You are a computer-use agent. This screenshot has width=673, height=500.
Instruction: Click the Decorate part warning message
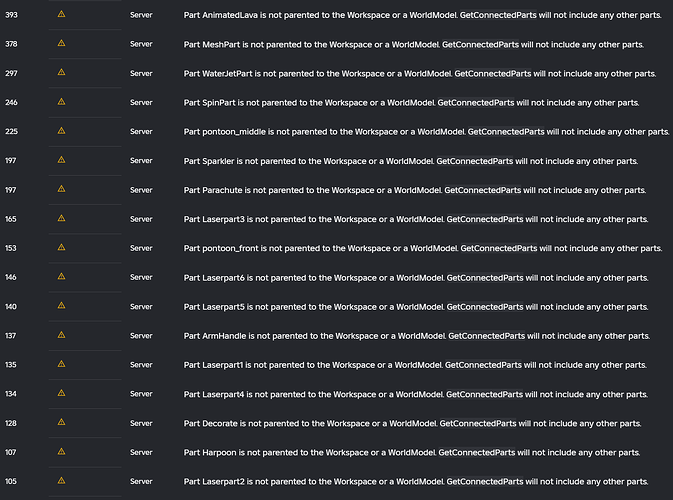[x=412, y=423]
